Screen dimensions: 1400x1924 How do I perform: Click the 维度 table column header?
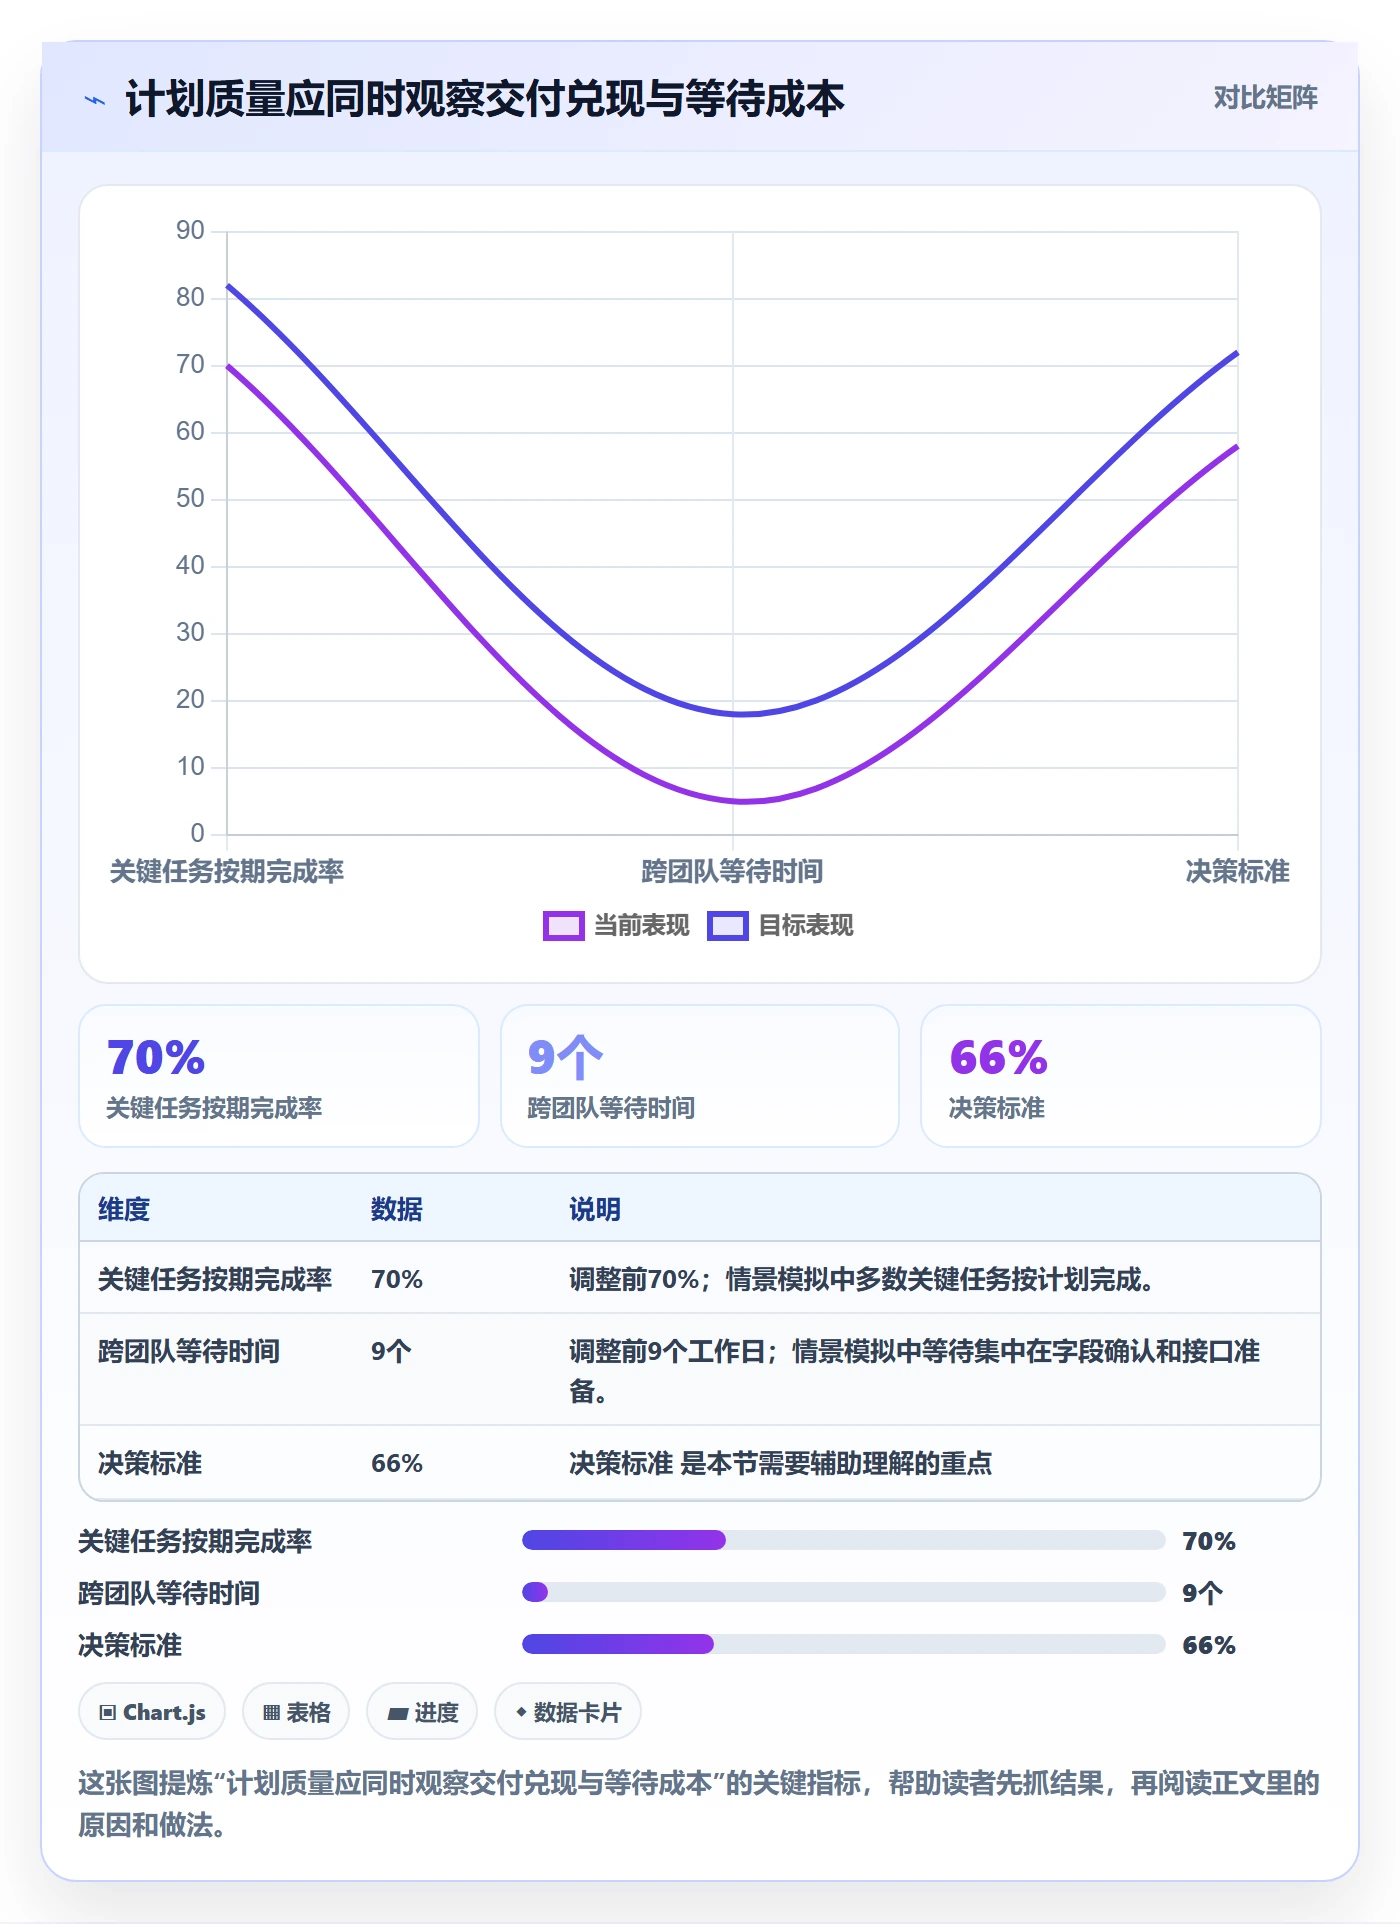[x=124, y=1209]
